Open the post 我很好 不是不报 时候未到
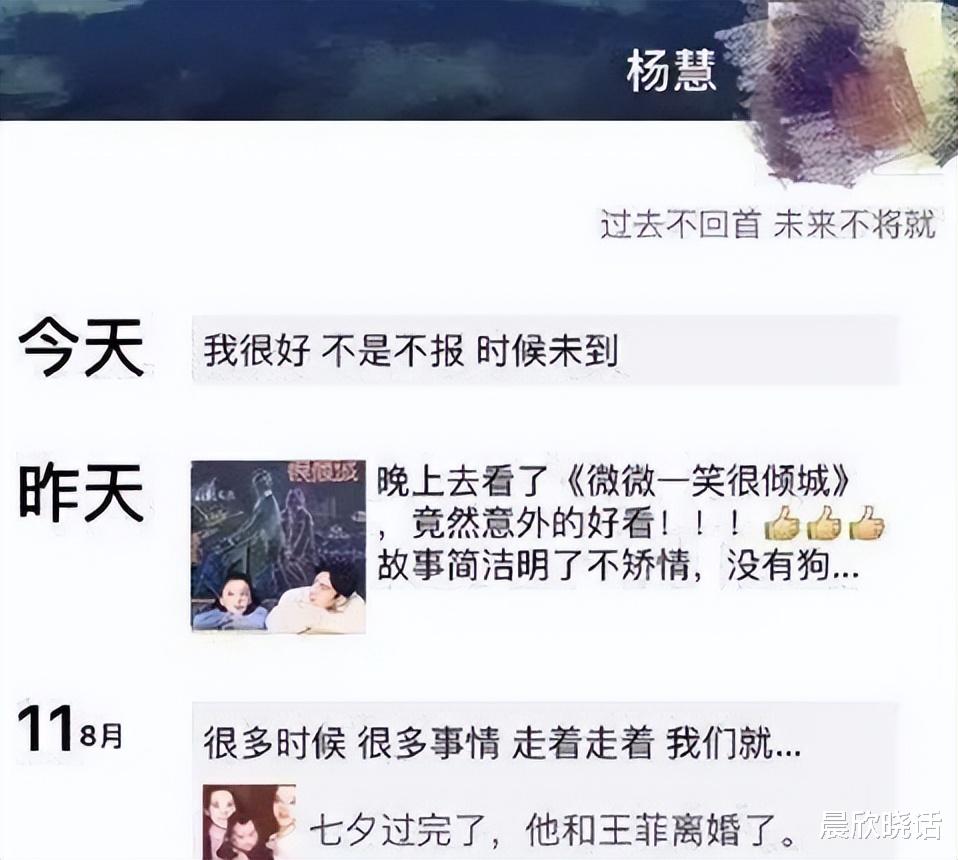 point(545,350)
